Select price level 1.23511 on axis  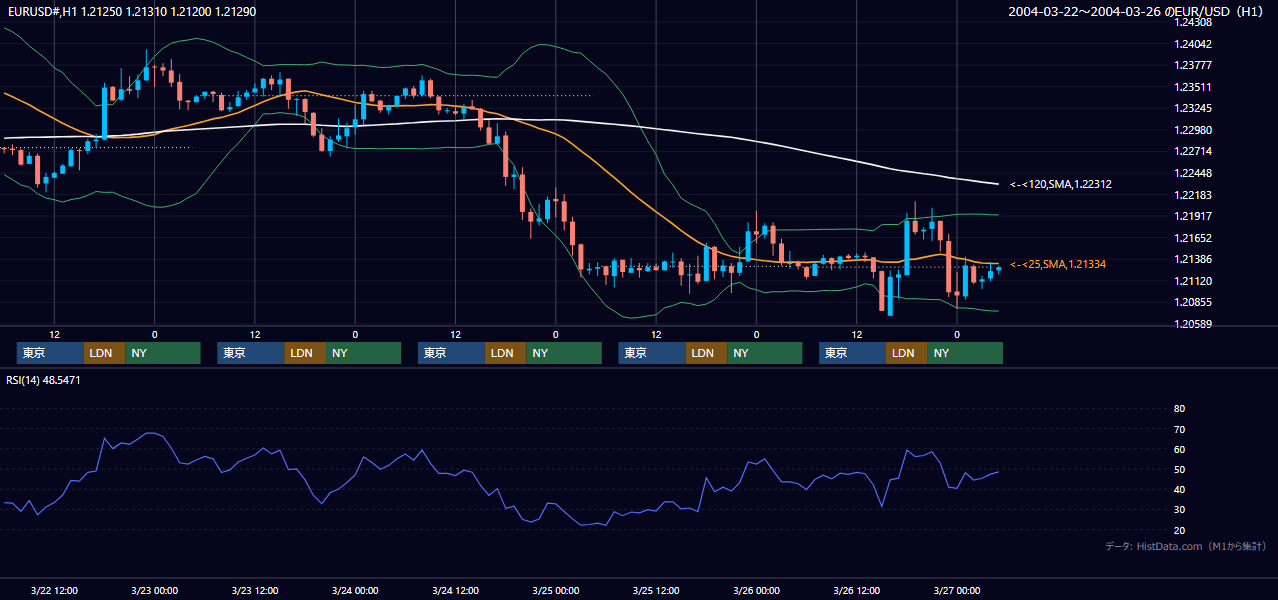1193,87
